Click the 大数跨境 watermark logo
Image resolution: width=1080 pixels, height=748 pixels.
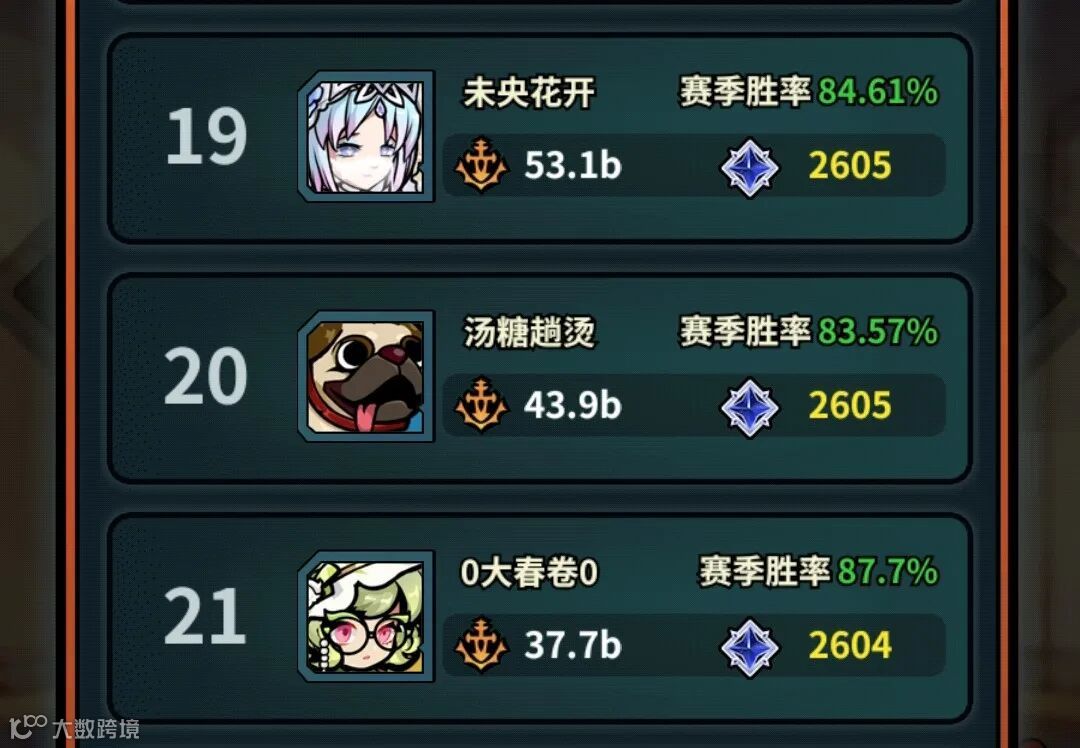click(74, 727)
